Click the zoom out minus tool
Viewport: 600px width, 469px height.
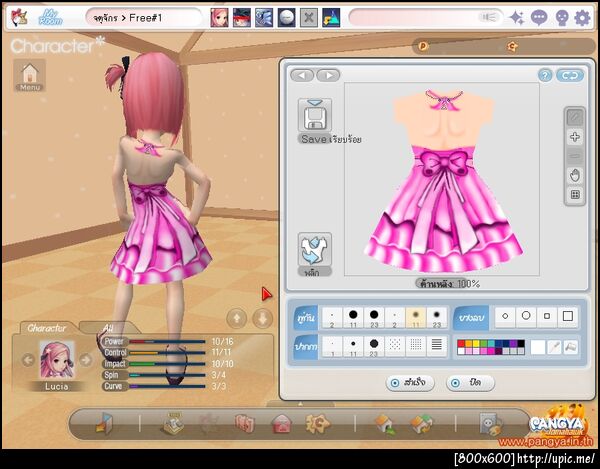tap(575, 156)
